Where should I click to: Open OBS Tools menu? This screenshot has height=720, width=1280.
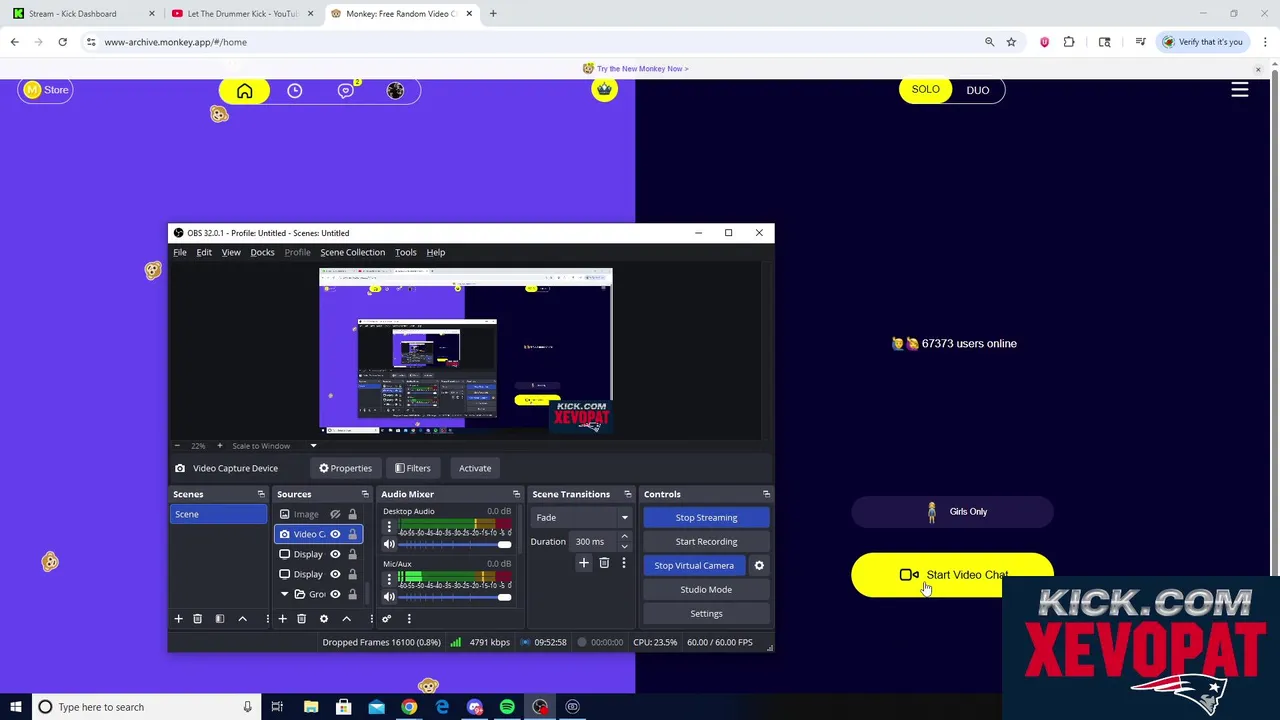(x=405, y=252)
